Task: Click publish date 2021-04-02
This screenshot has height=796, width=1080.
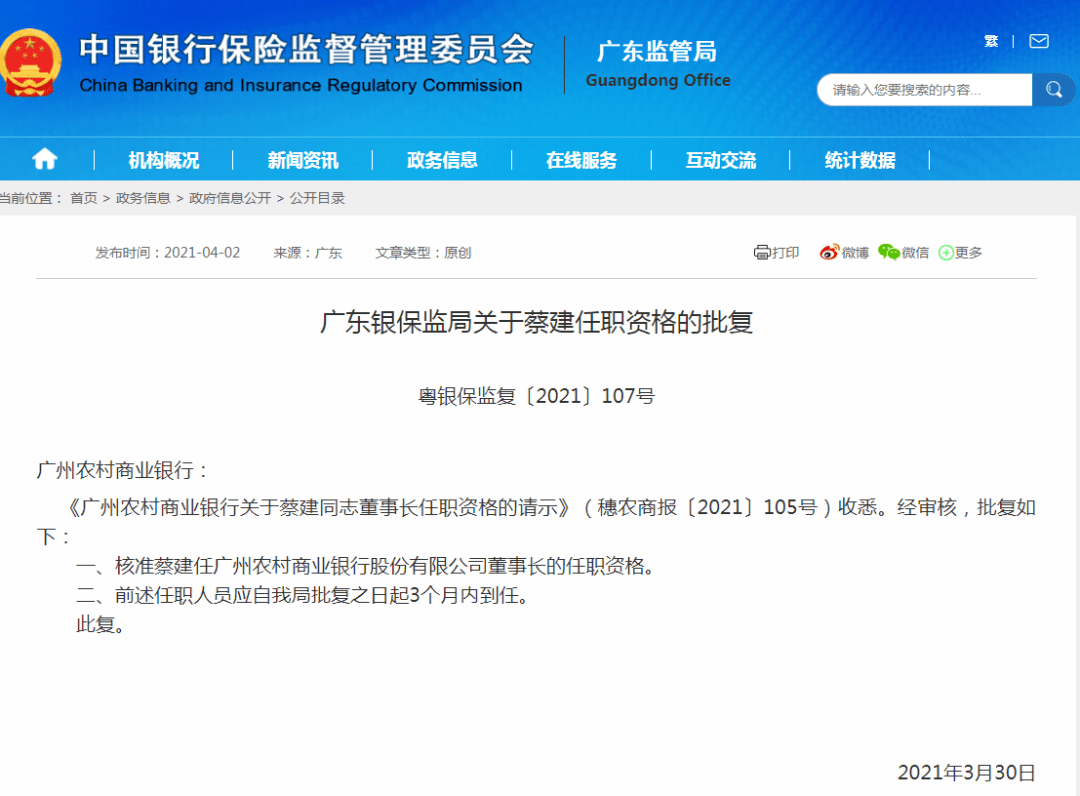Action: [202, 253]
